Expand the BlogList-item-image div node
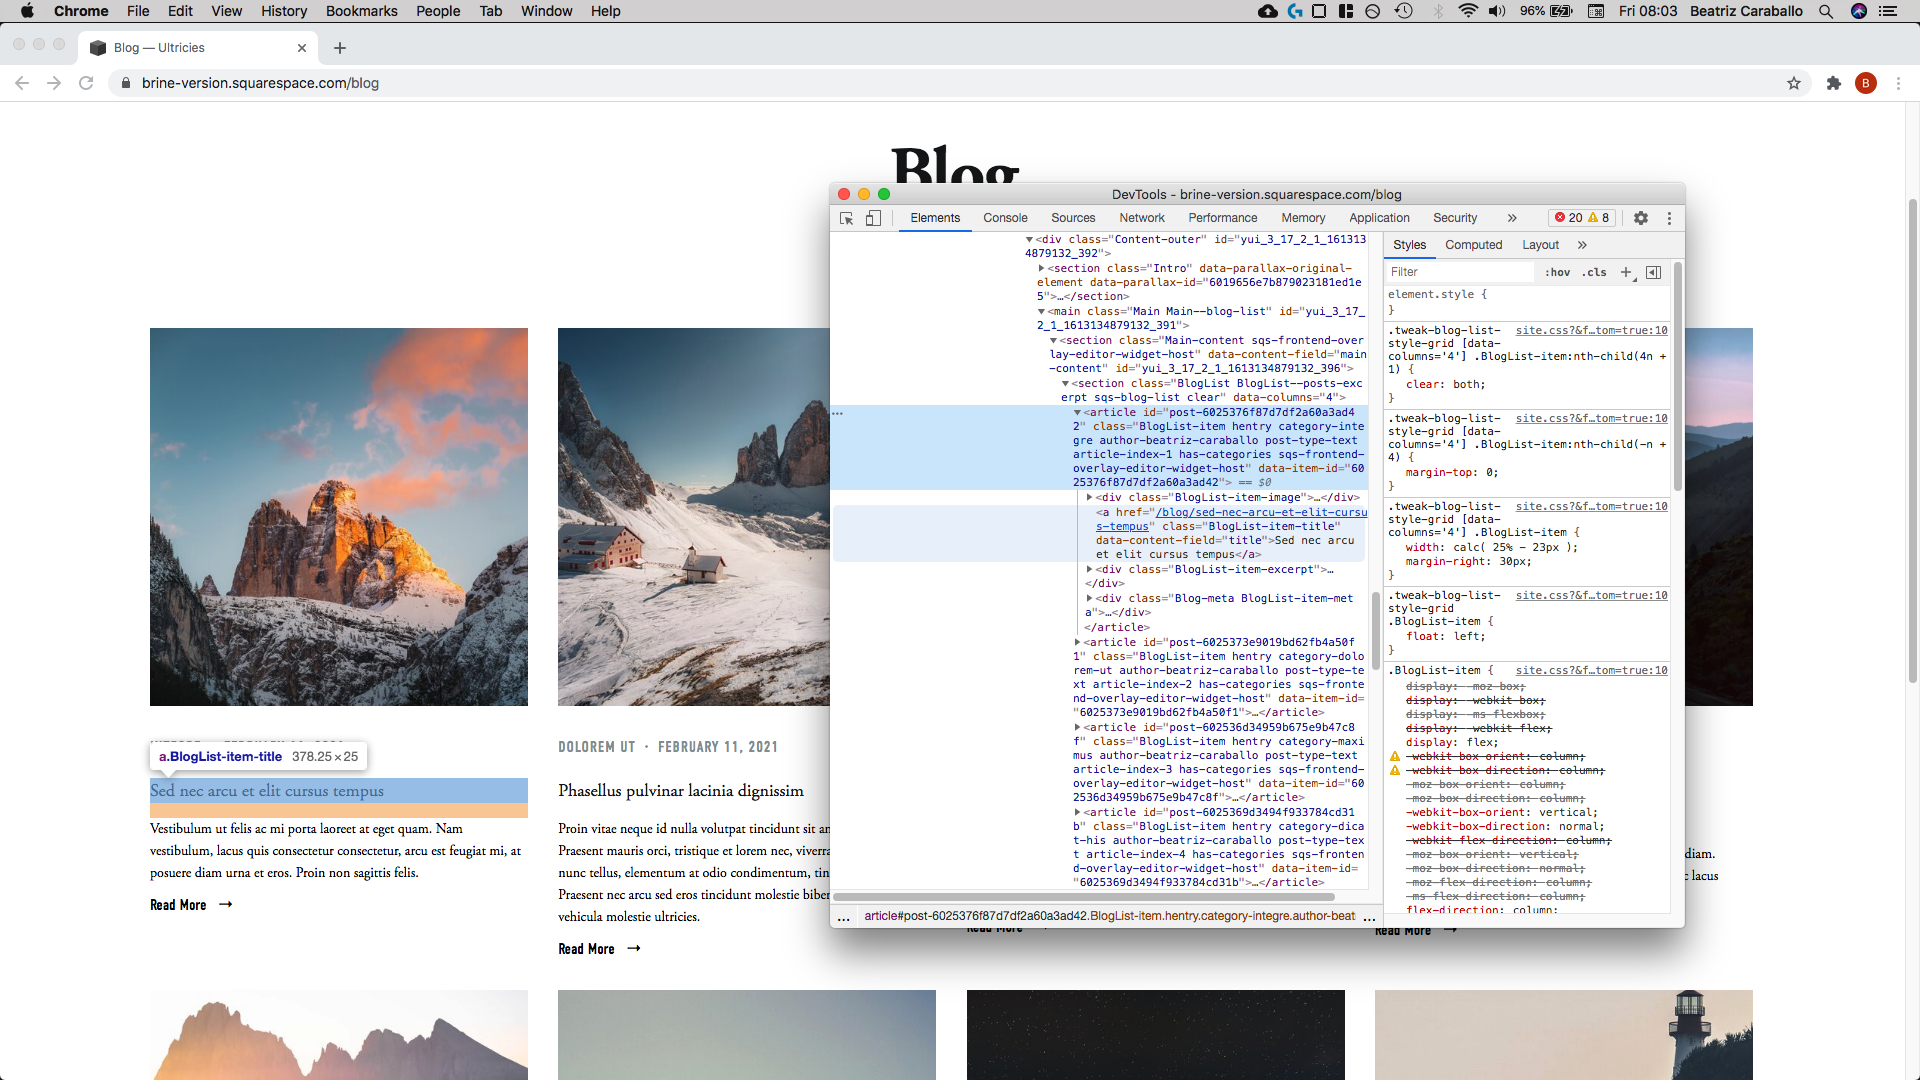This screenshot has width=1920, height=1080. coord(1090,497)
